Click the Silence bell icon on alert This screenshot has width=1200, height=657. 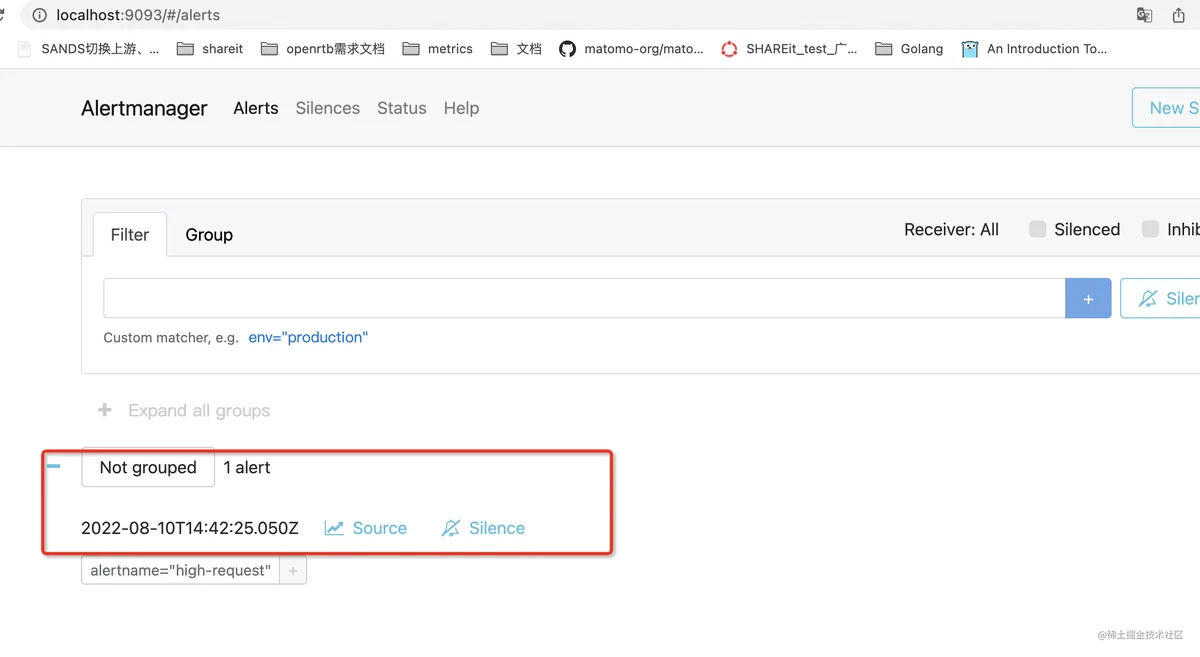(x=451, y=528)
